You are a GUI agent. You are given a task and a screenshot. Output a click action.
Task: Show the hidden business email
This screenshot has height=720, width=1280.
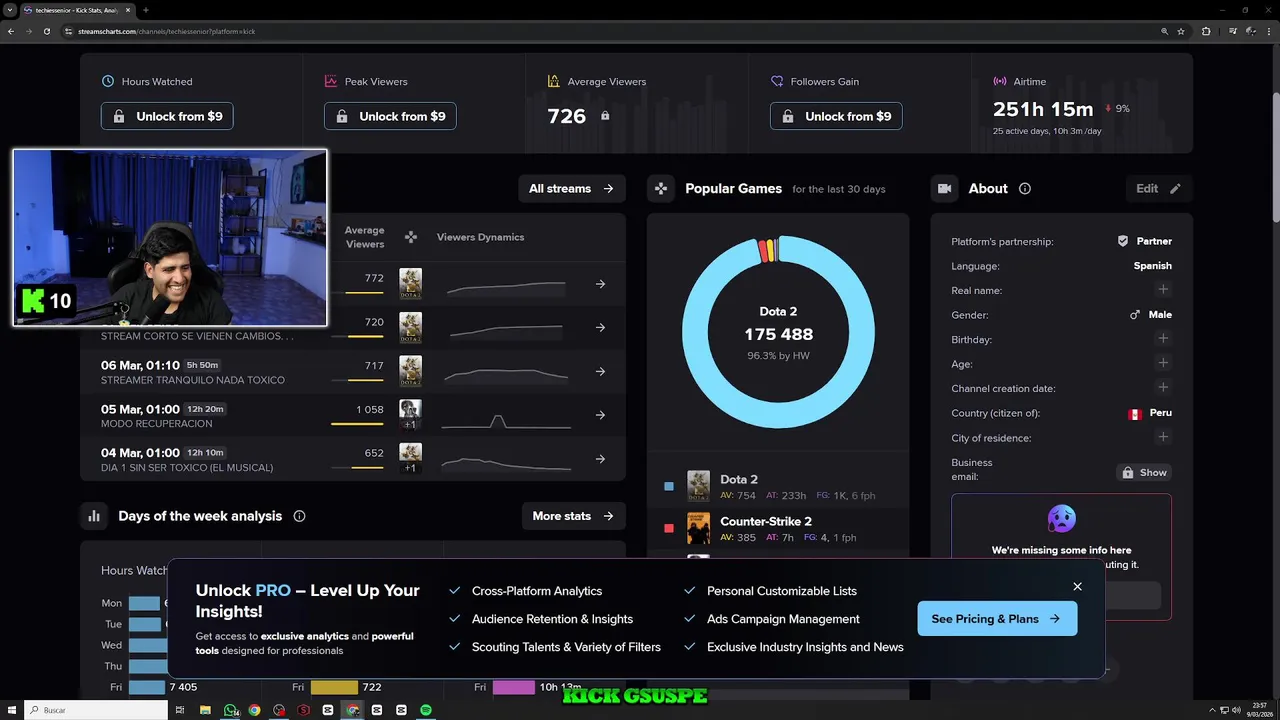1144,472
